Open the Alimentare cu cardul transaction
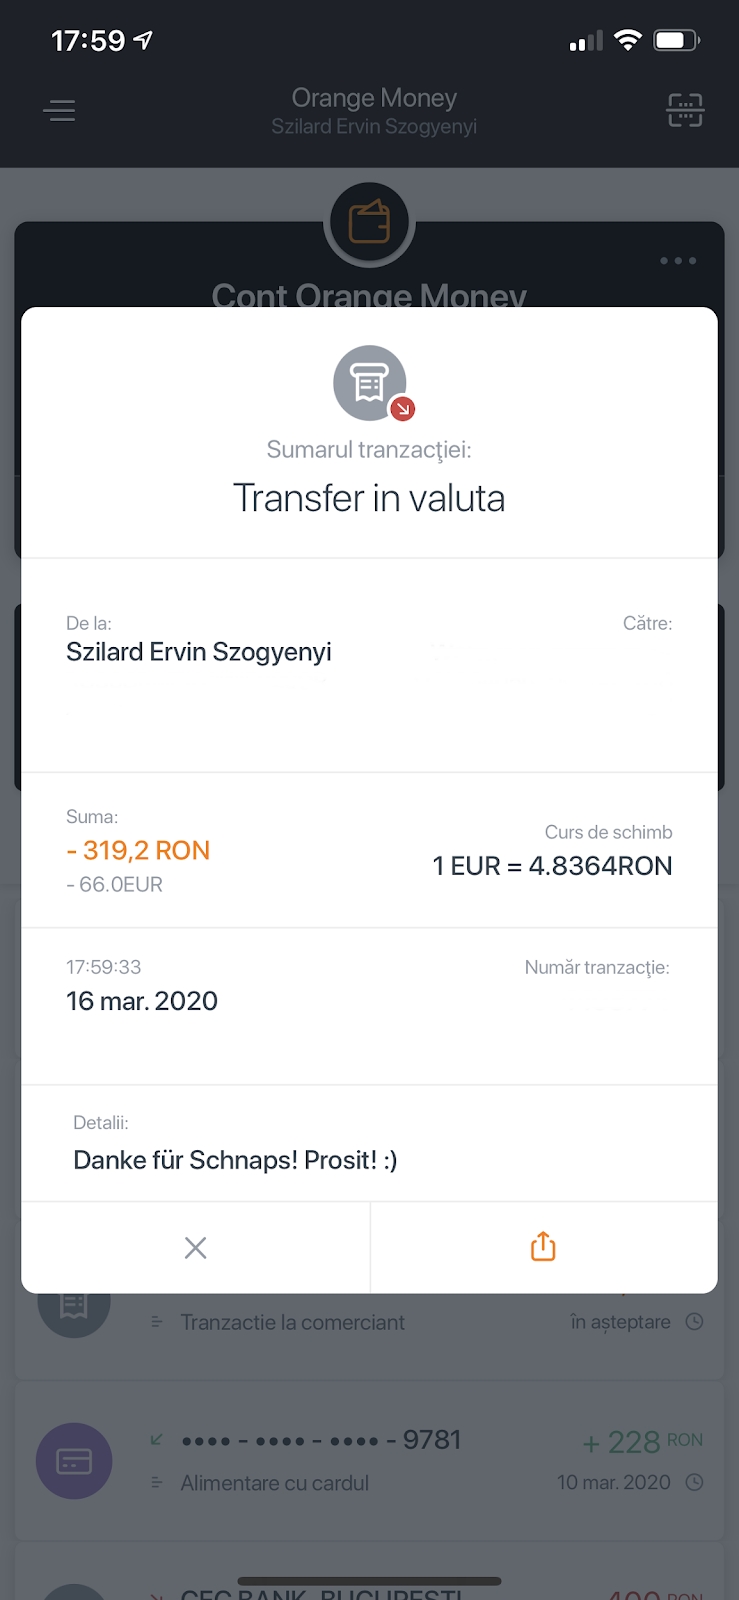 tap(275, 1483)
